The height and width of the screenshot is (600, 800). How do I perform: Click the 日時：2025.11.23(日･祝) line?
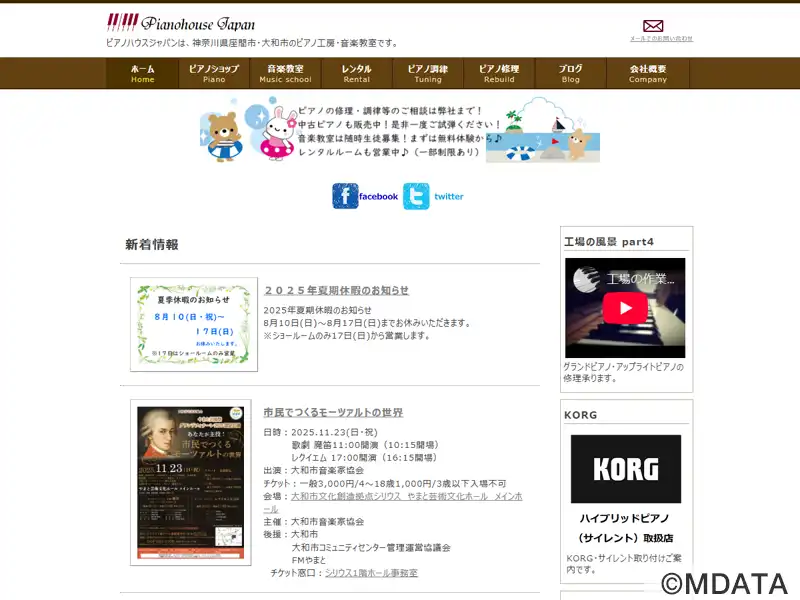point(320,432)
